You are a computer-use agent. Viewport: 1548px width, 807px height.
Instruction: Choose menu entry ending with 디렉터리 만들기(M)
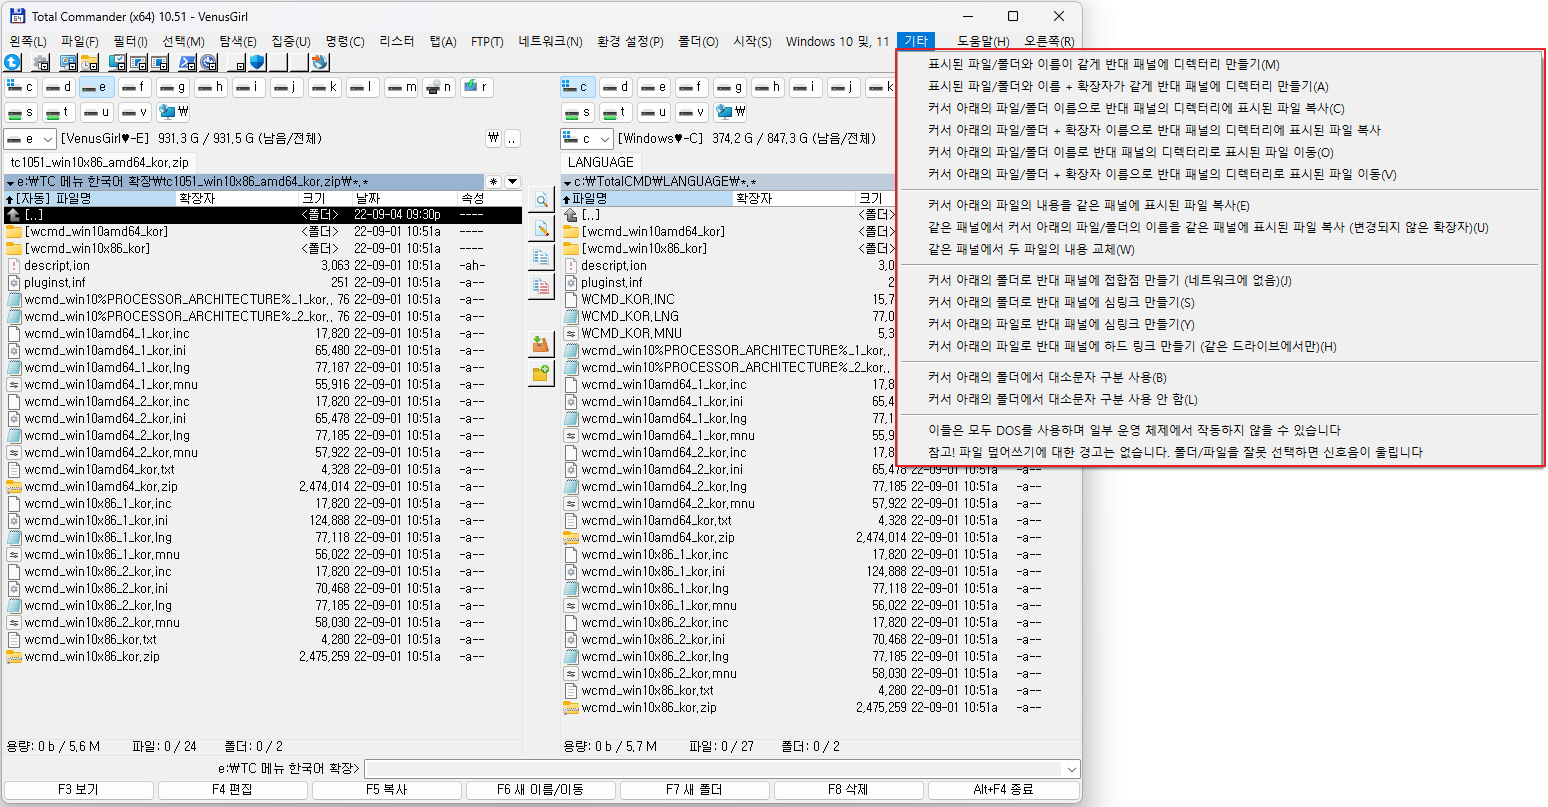click(1103, 64)
